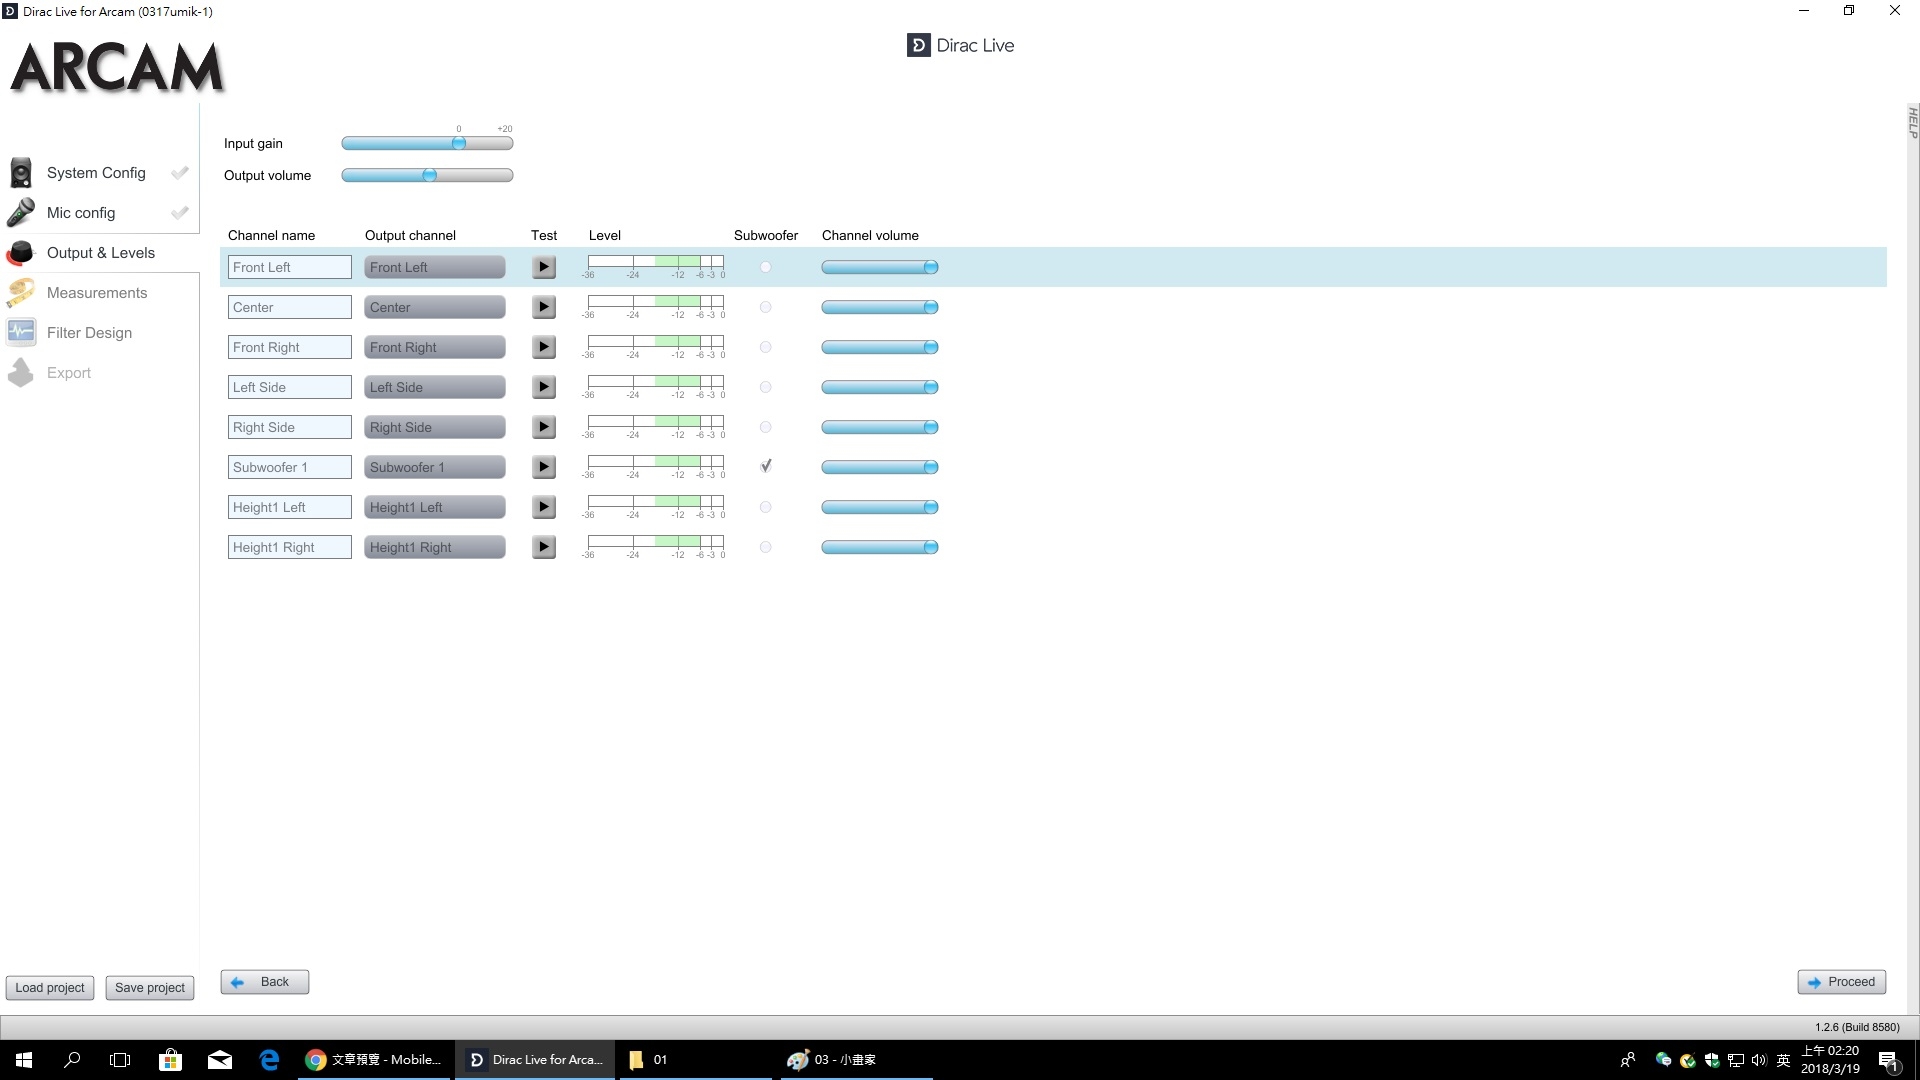Click the Measurements tape measure icon
1920x1080 pixels.
(21, 293)
